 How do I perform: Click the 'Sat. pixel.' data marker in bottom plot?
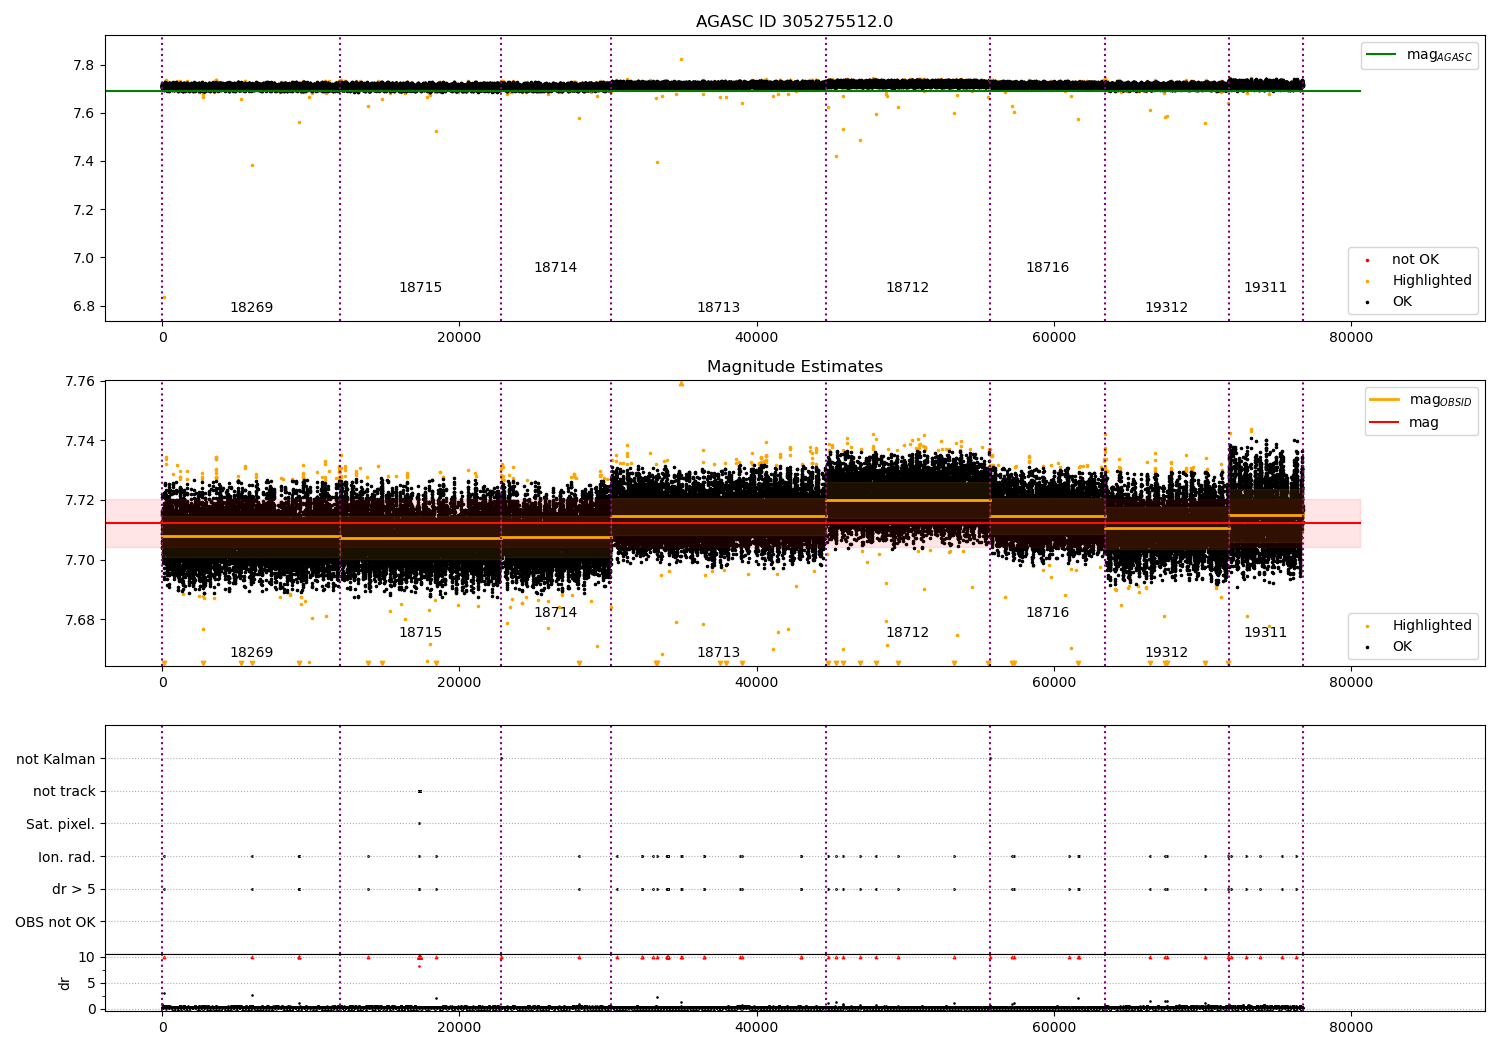(x=419, y=824)
